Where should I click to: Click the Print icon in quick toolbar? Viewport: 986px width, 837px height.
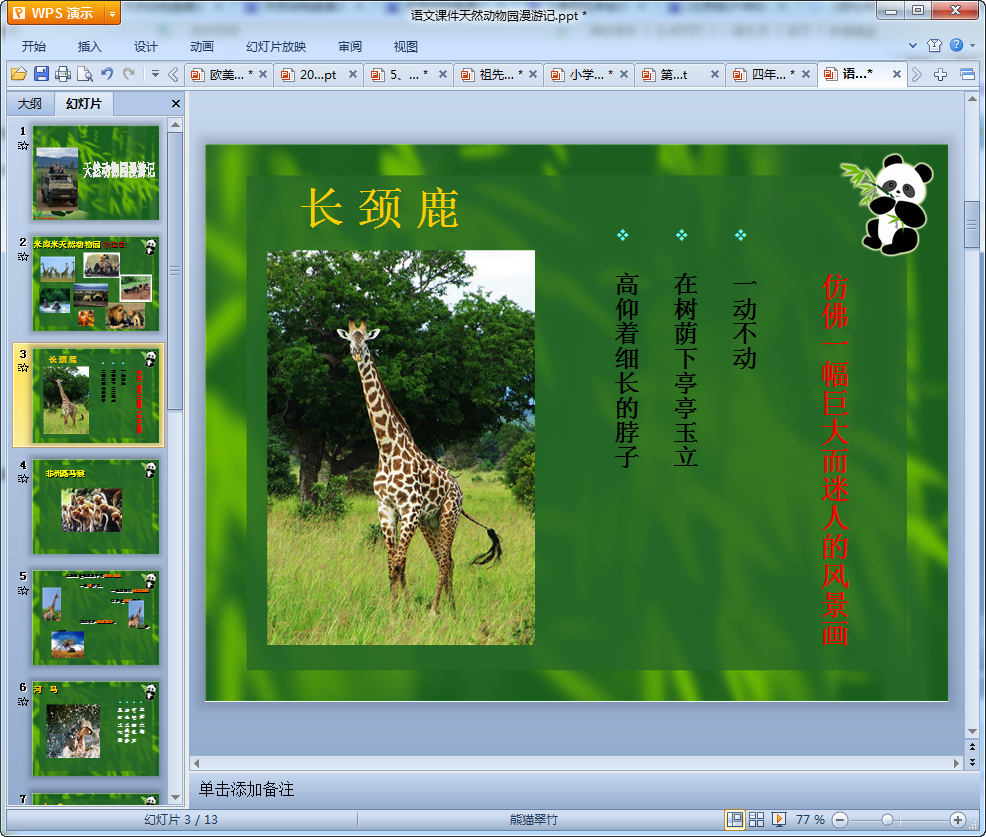click(x=63, y=74)
